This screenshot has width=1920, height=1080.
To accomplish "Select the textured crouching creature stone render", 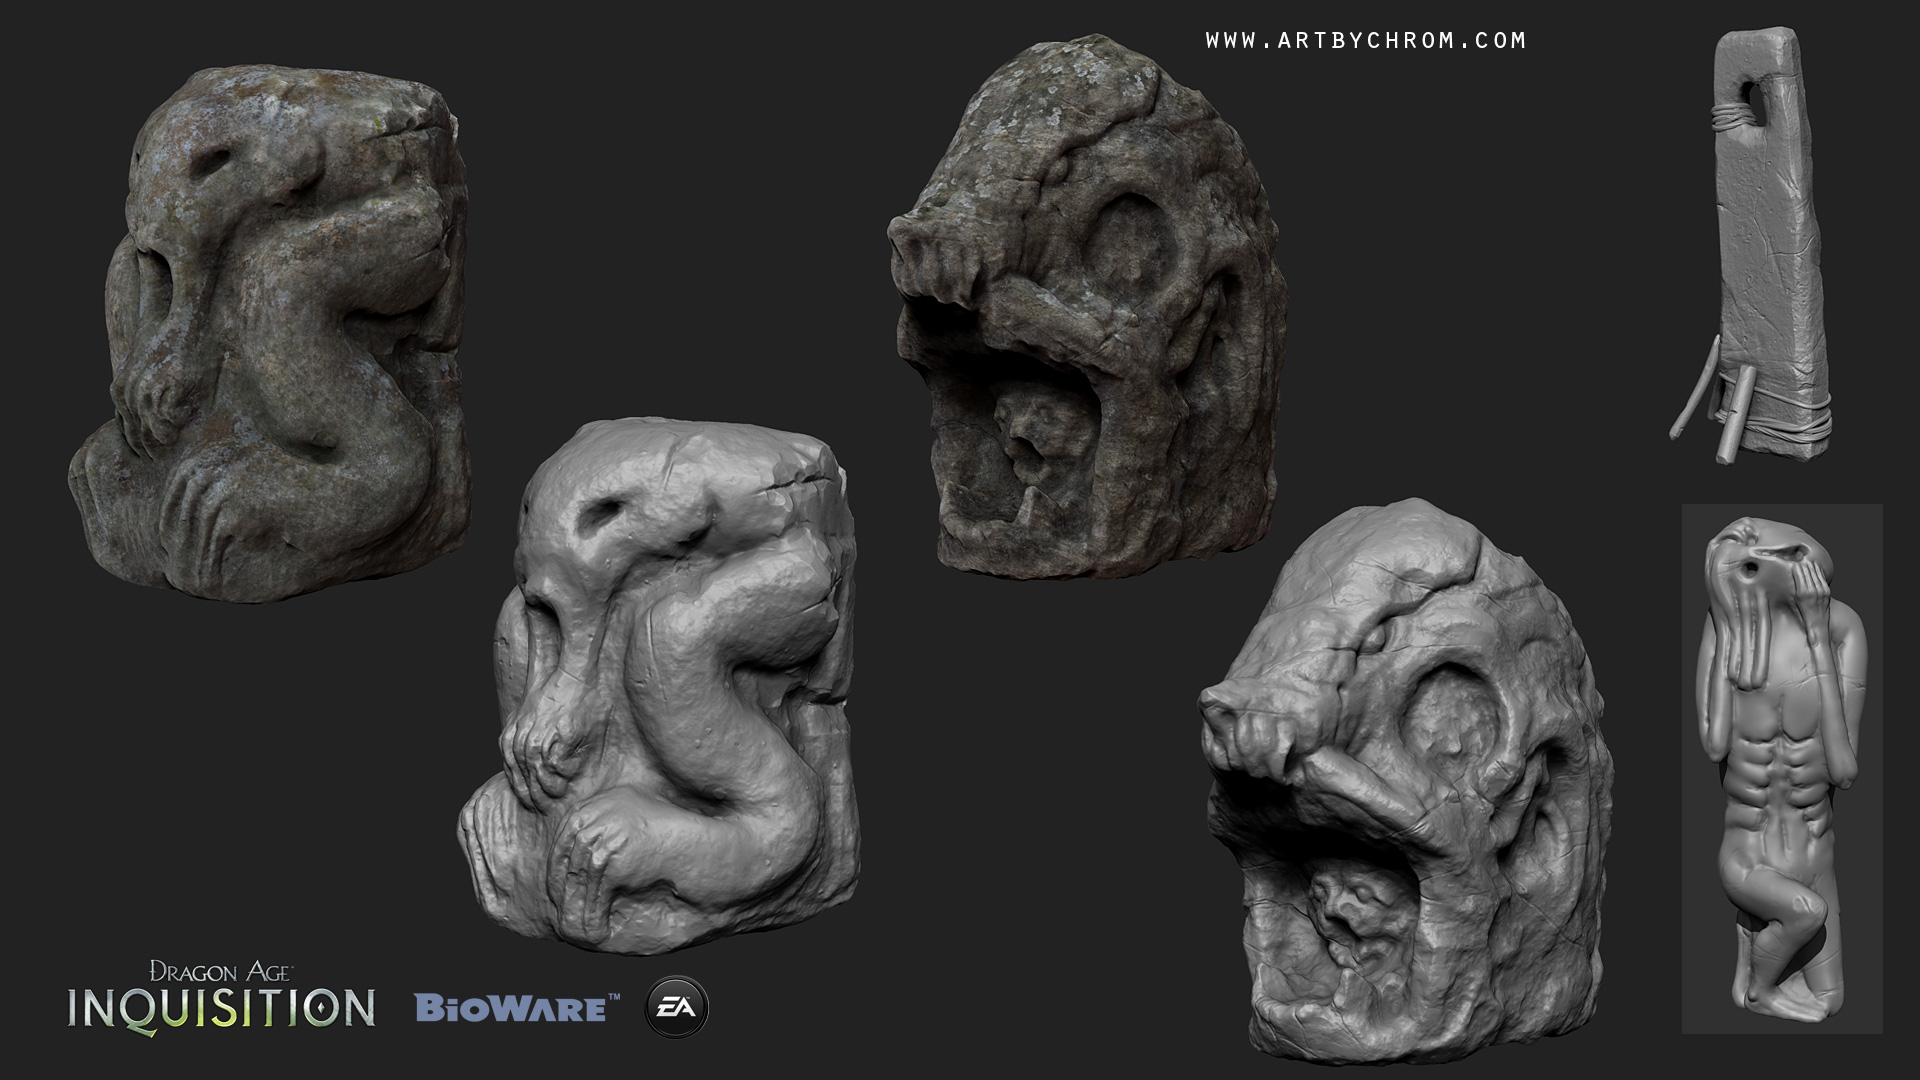I will (269, 335).
